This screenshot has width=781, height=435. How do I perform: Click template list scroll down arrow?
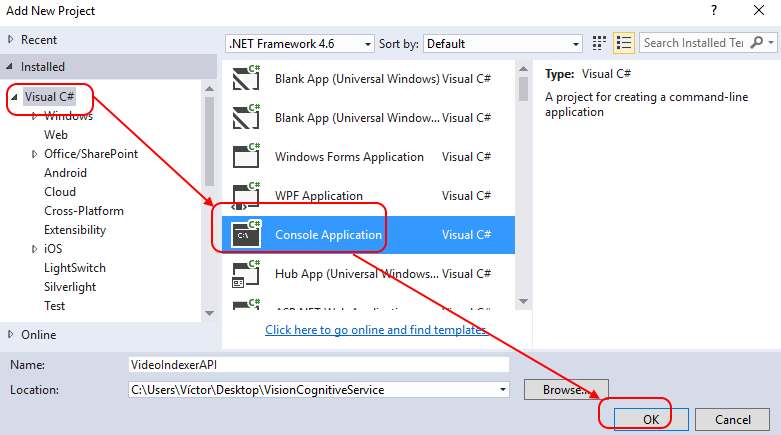tap(523, 301)
